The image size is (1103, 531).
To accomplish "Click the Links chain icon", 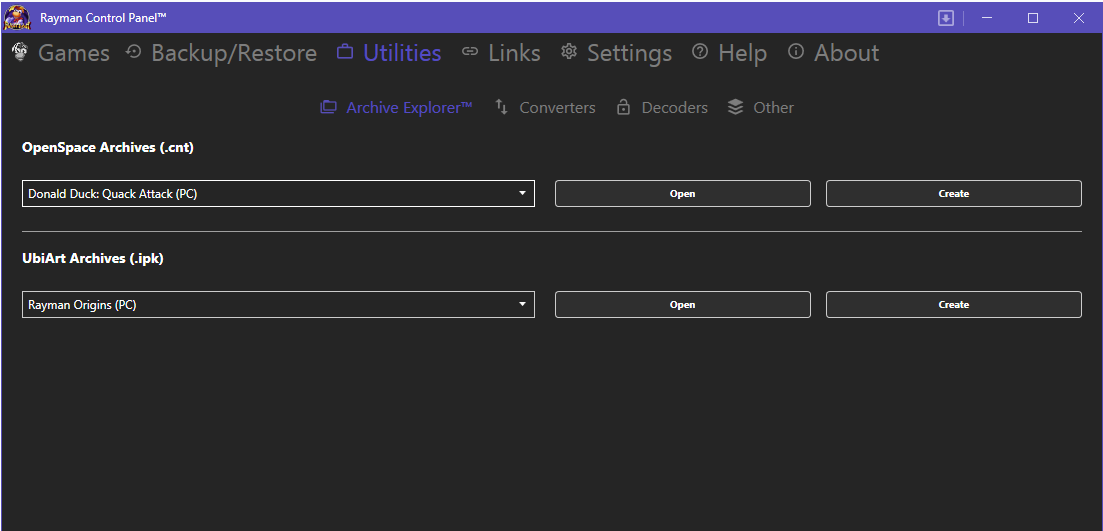I will pyautogui.click(x=470, y=53).
